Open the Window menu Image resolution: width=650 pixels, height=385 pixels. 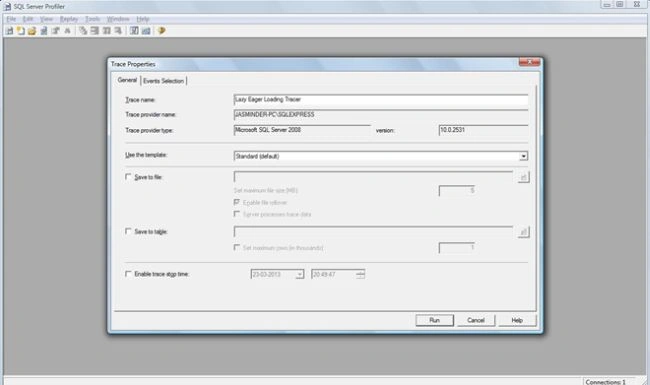[118, 19]
